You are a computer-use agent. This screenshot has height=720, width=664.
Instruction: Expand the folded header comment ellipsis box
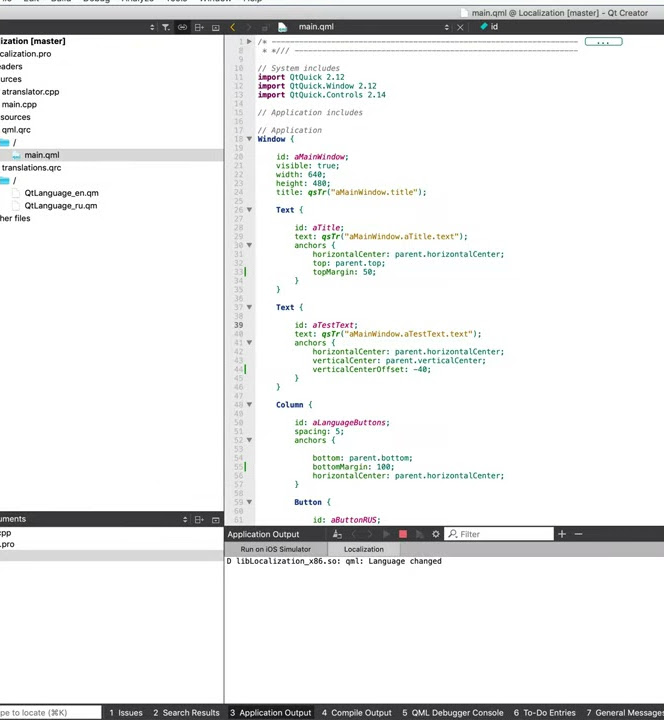603,42
